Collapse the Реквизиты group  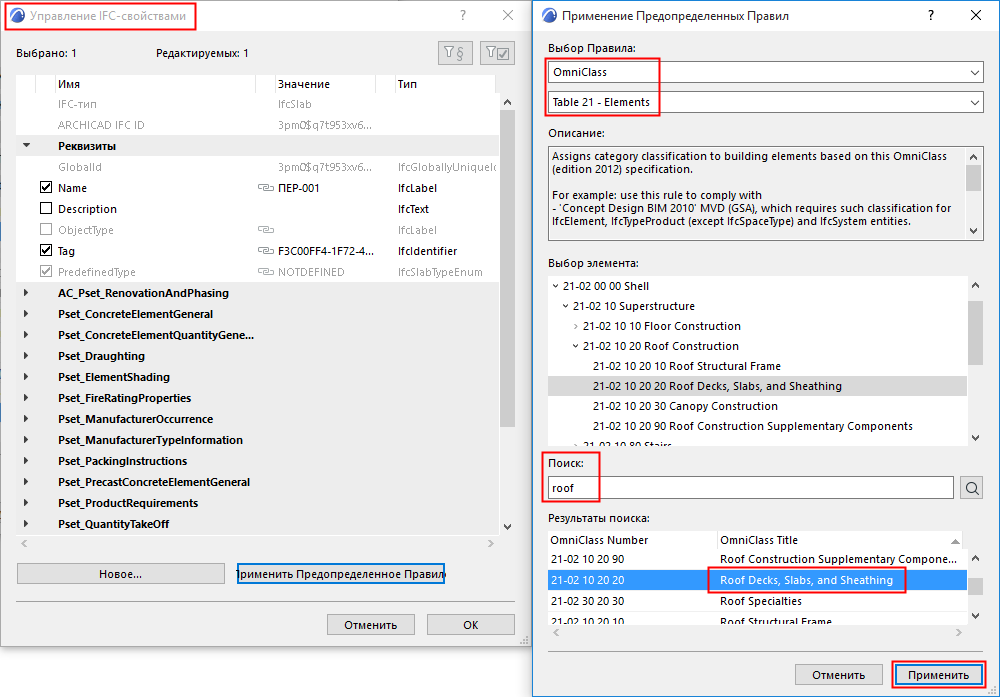(x=26, y=145)
